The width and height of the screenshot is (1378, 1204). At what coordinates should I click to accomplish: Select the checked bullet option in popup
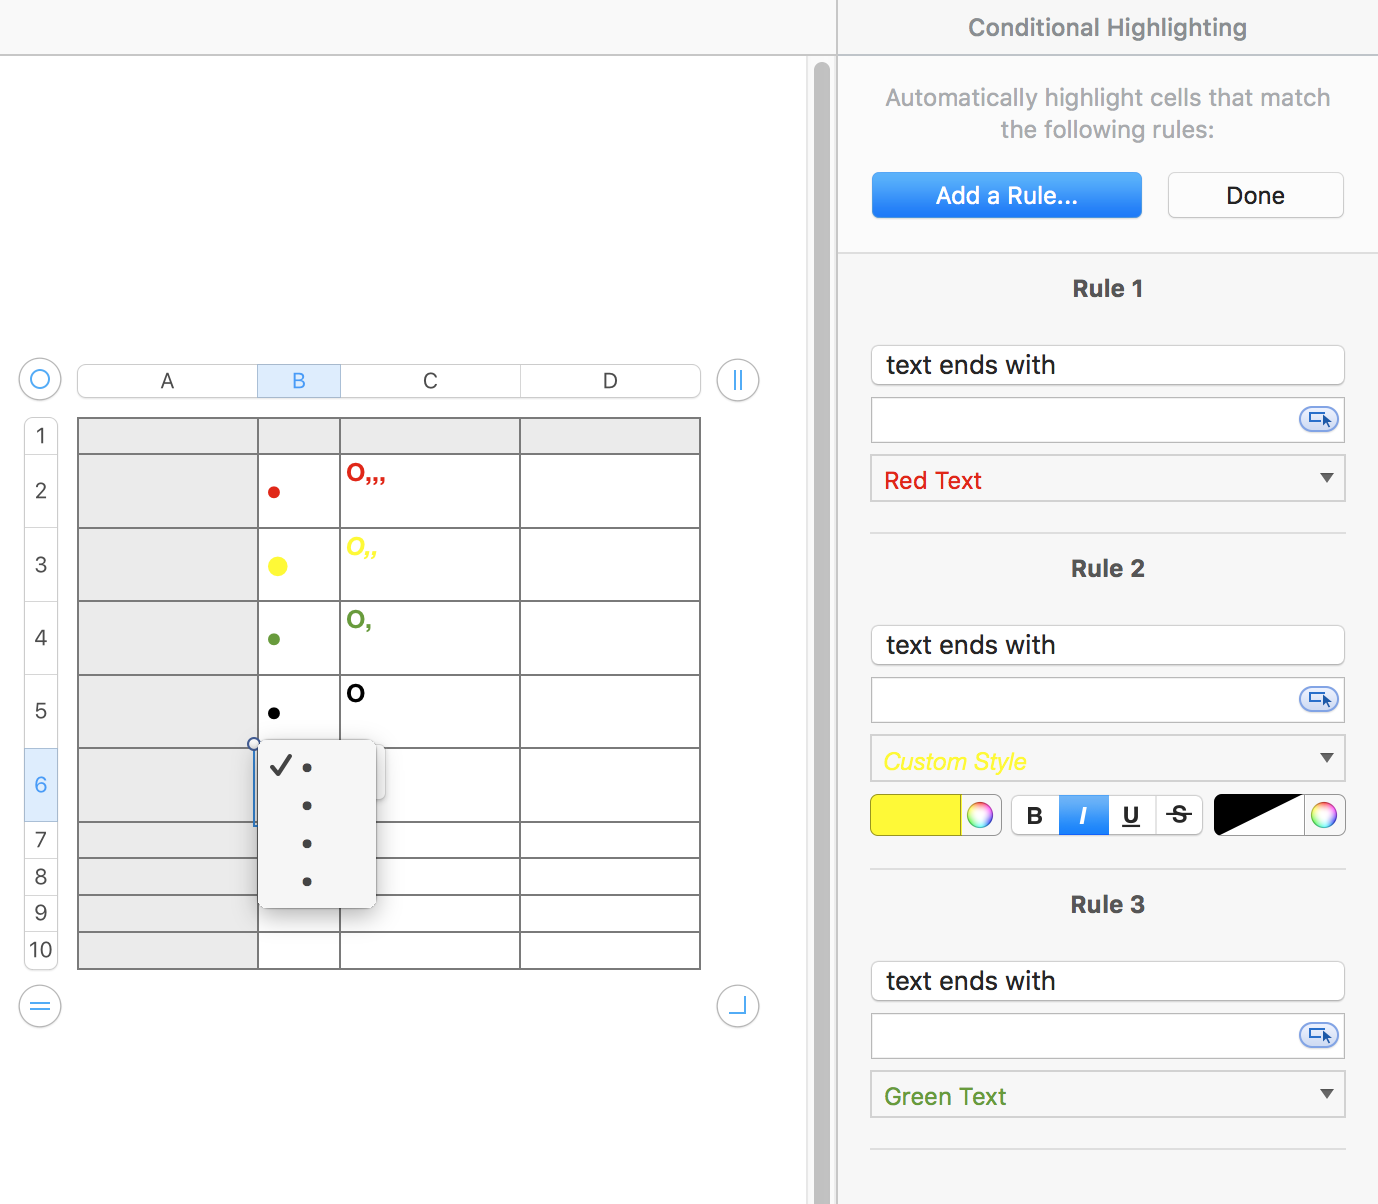pos(317,767)
